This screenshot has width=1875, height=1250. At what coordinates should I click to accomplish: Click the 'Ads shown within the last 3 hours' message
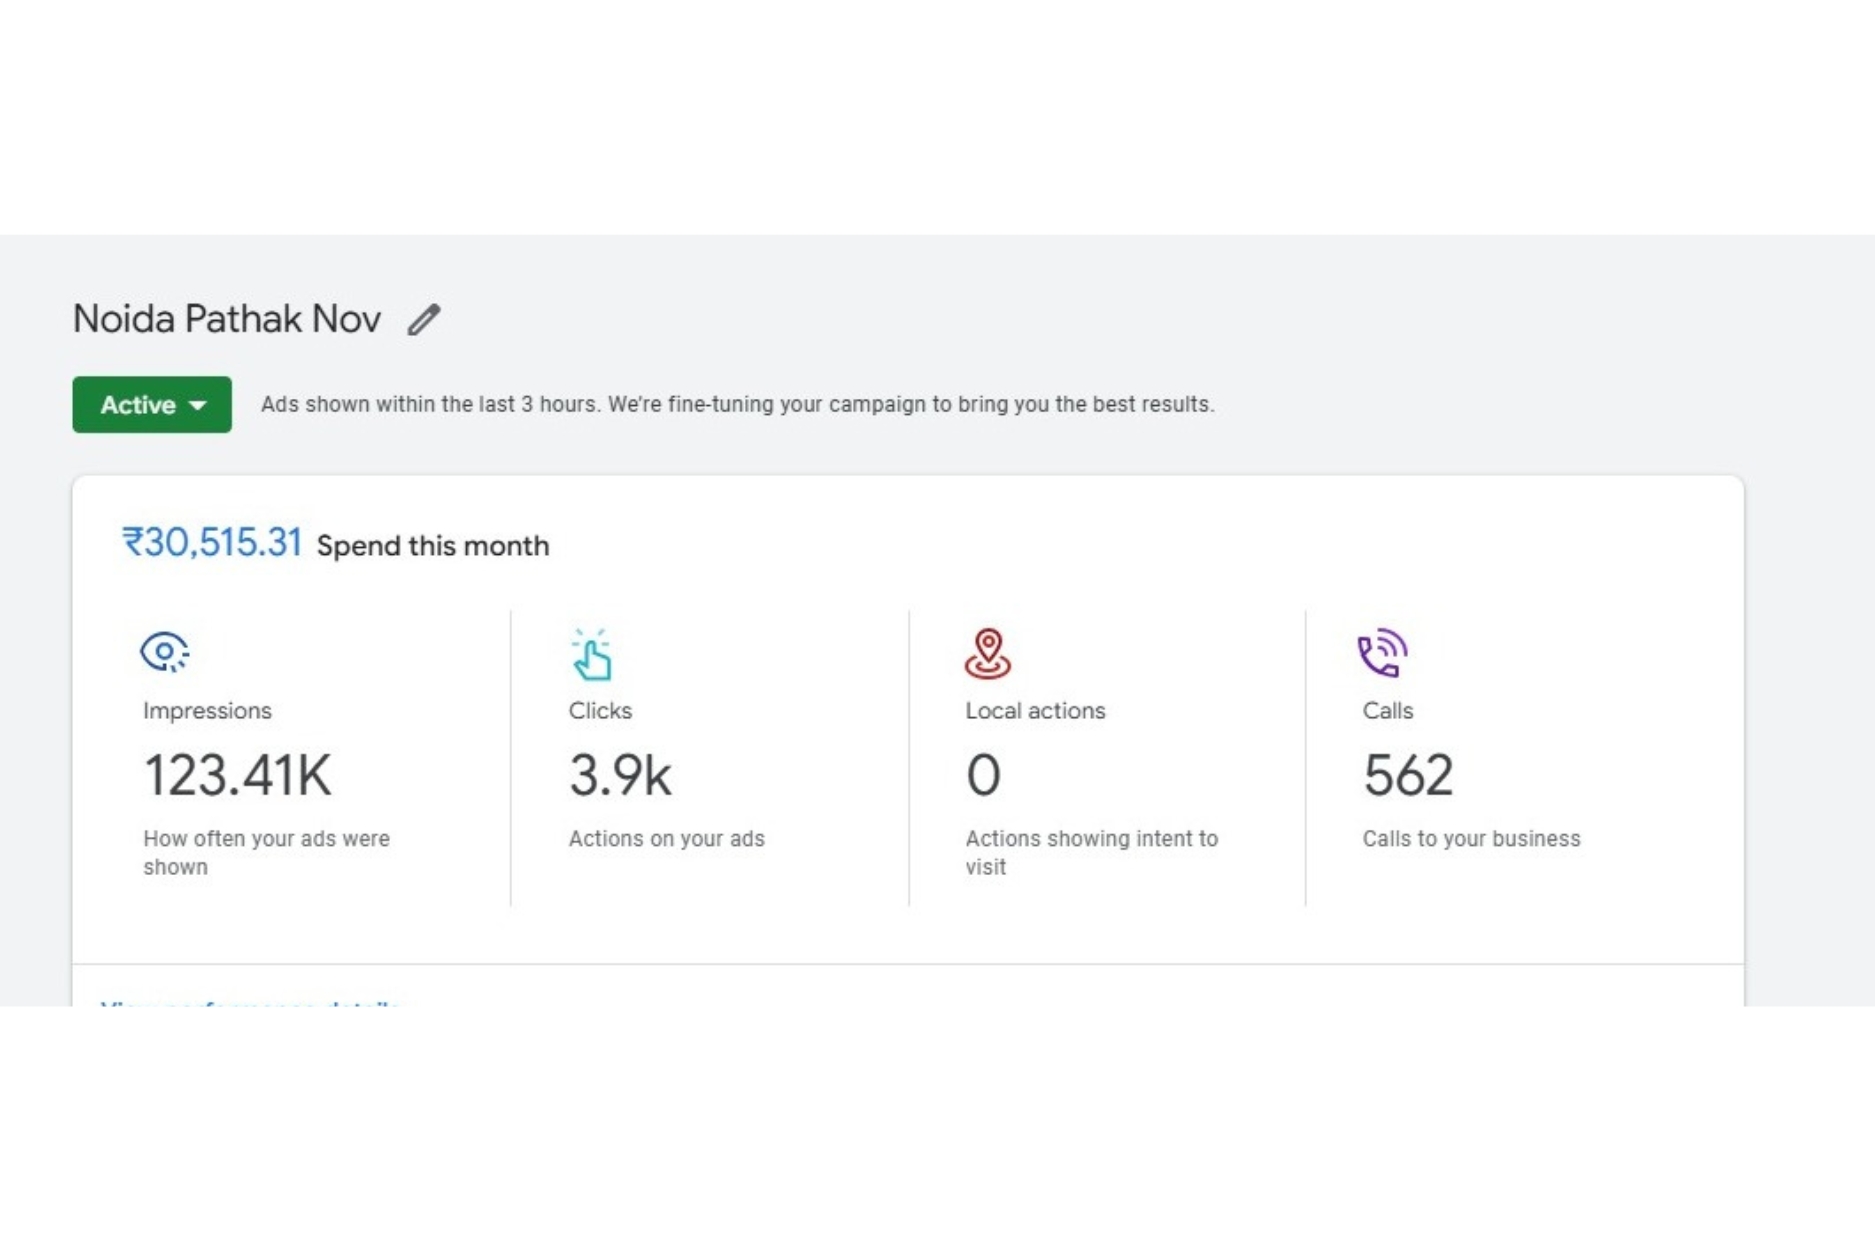tap(737, 405)
